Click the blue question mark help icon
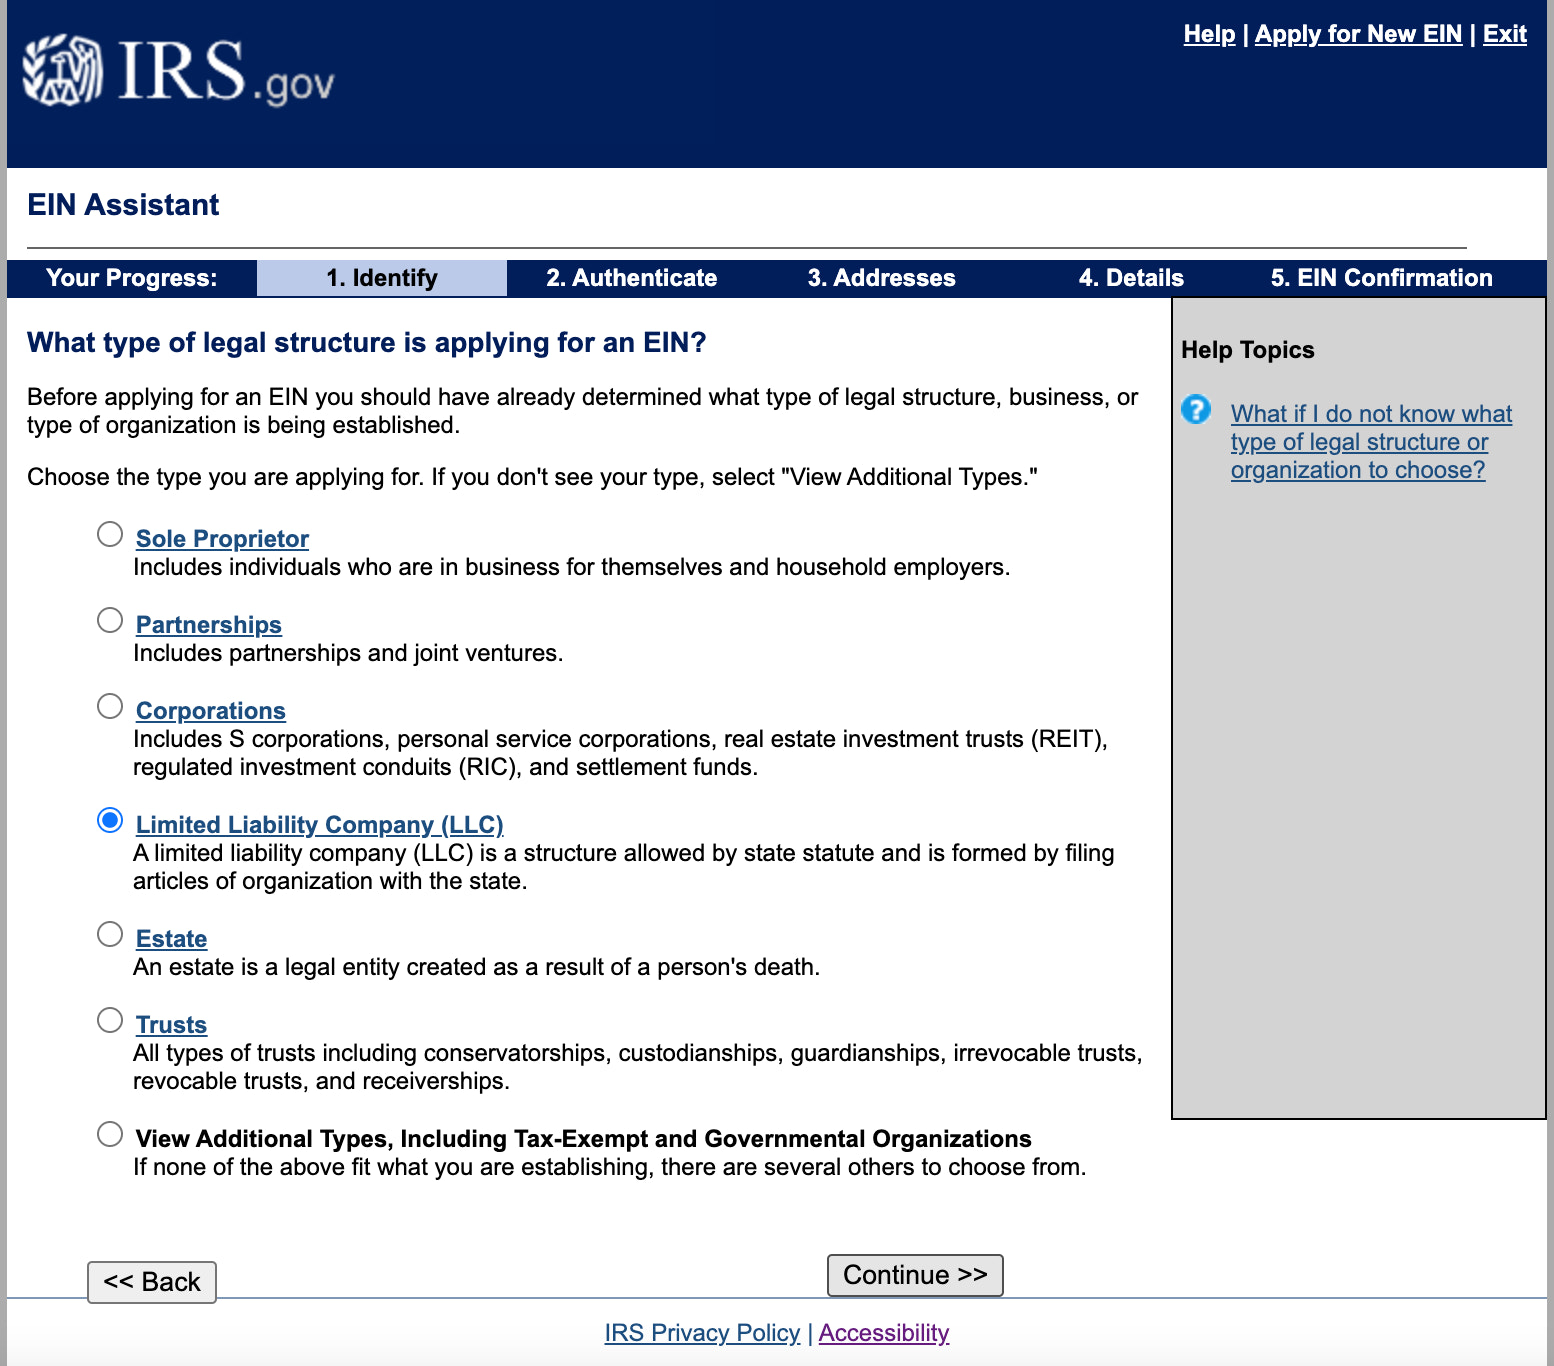 pos(1196,411)
